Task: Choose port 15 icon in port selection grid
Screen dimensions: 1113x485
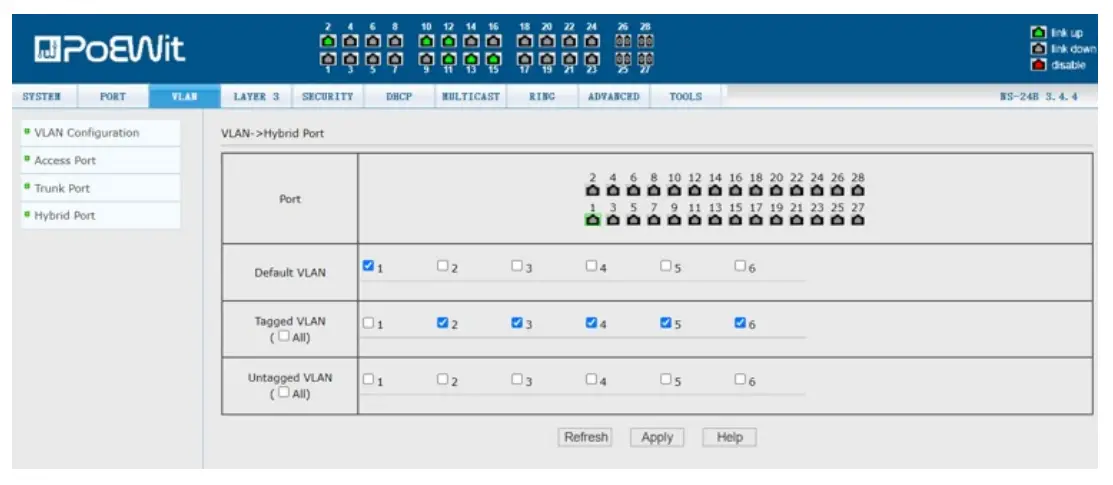Action: 736,220
